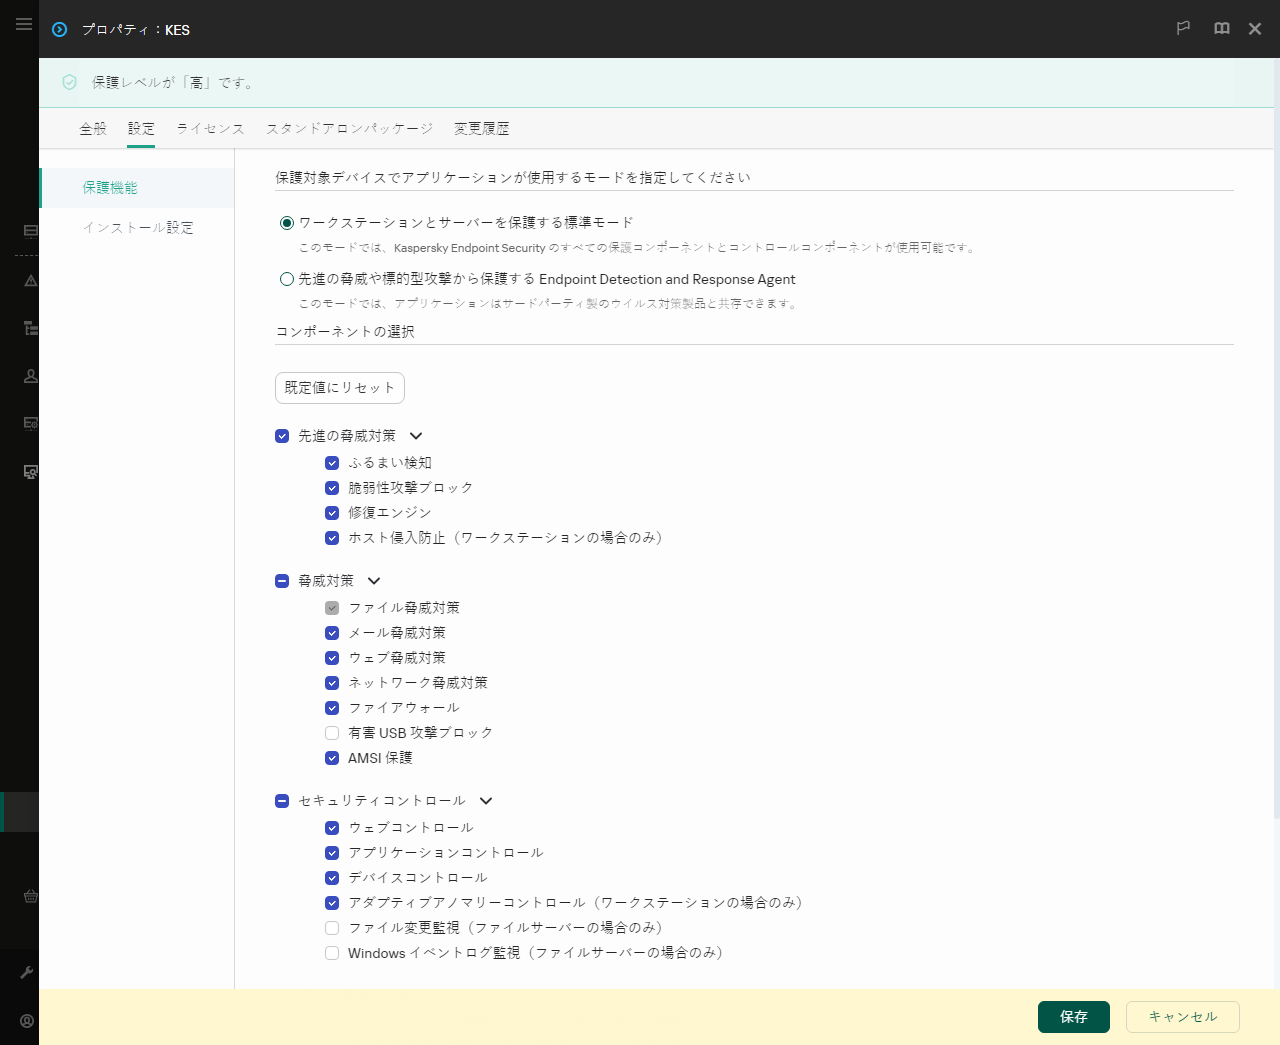The image size is (1280, 1045).
Task: Select インストール設定 in the left panel
Action: click(138, 228)
